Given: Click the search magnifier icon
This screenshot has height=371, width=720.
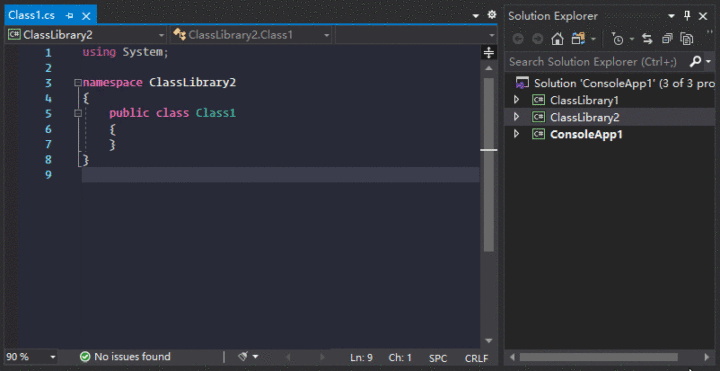Looking at the screenshot, I should coord(696,62).
